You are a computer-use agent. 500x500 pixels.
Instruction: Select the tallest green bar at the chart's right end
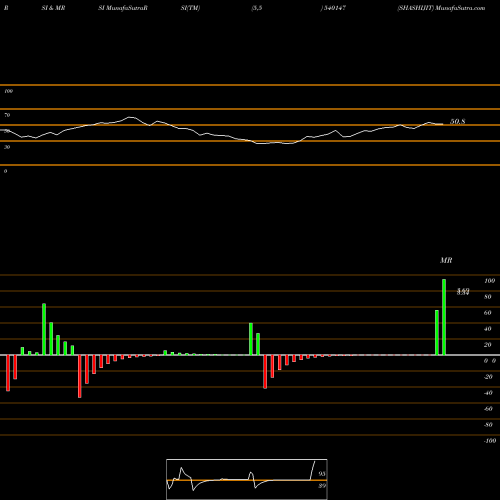click(444, 317)
